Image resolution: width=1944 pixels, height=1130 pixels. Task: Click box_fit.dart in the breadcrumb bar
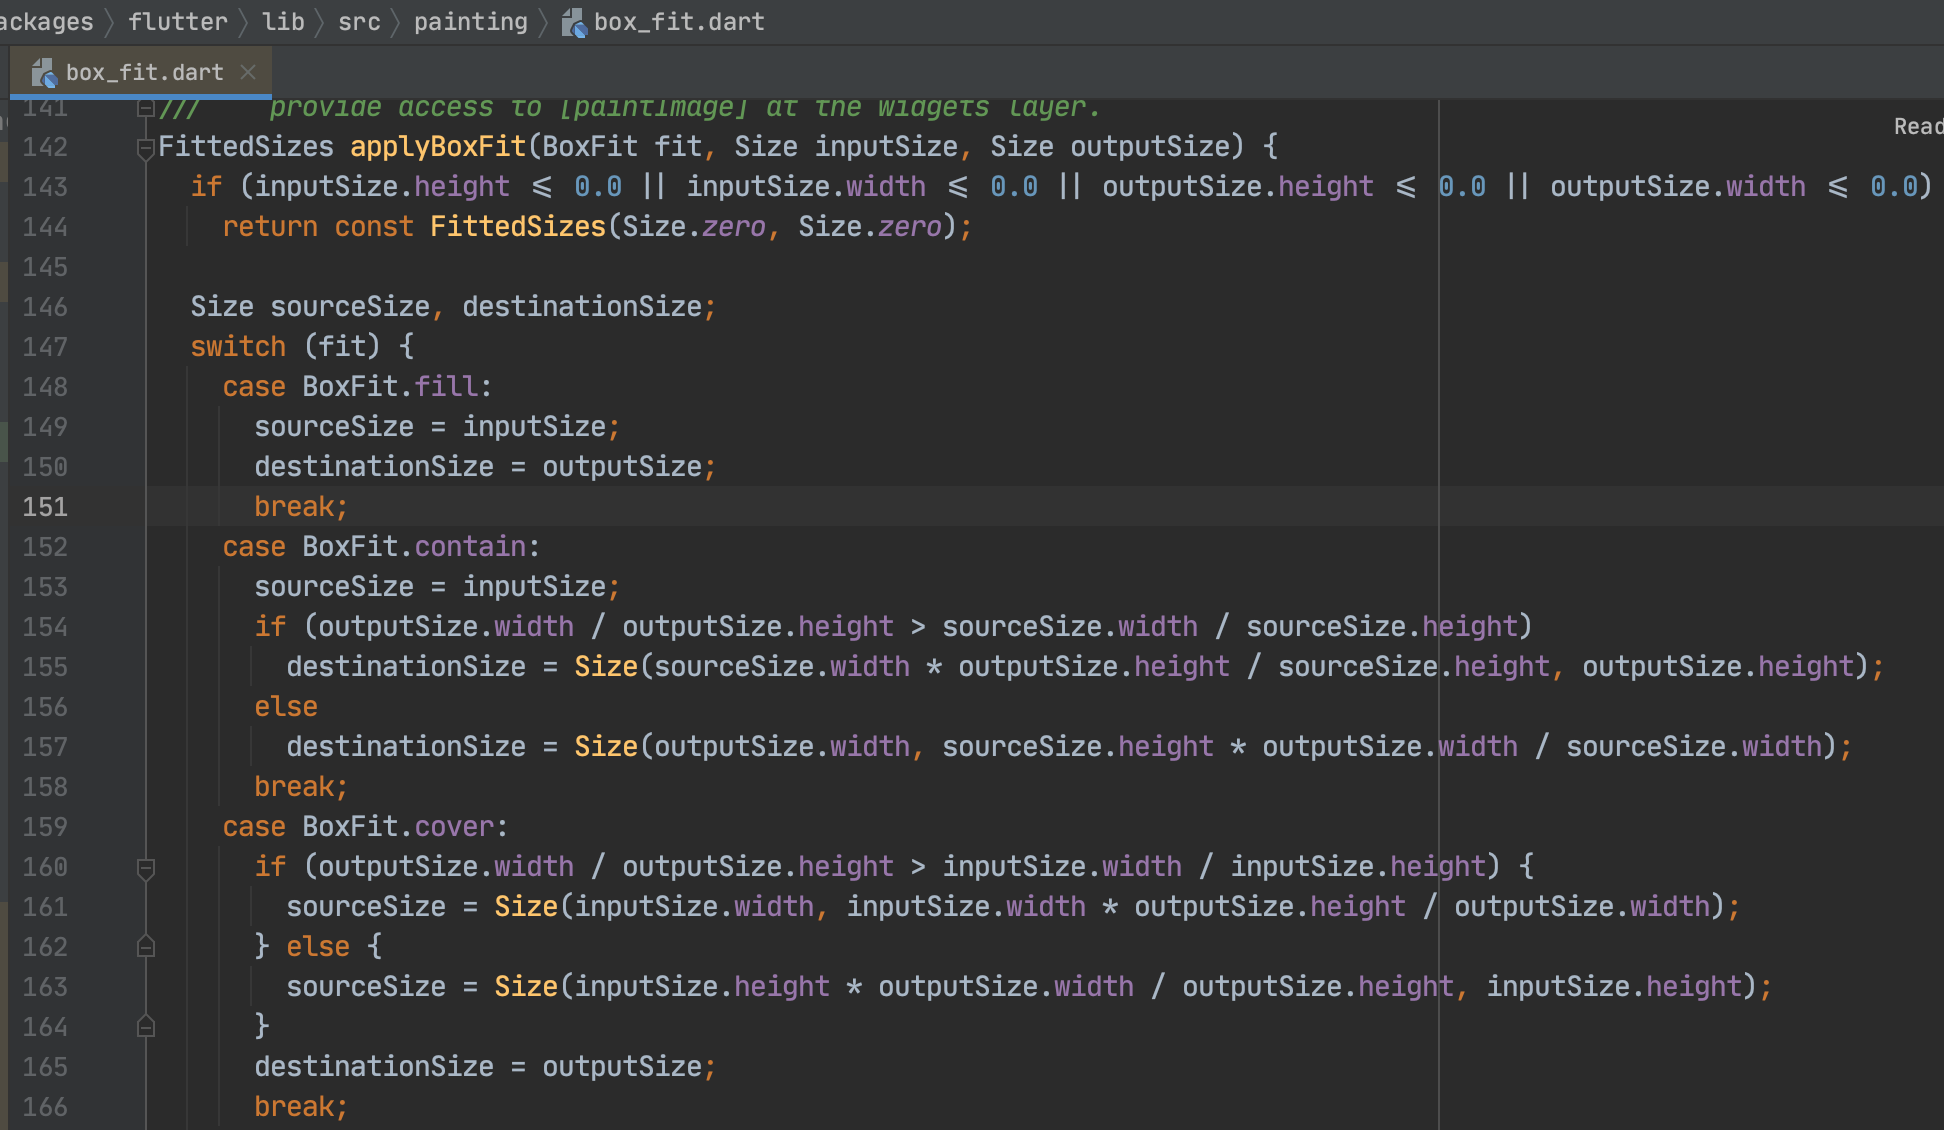click(679, 22)
